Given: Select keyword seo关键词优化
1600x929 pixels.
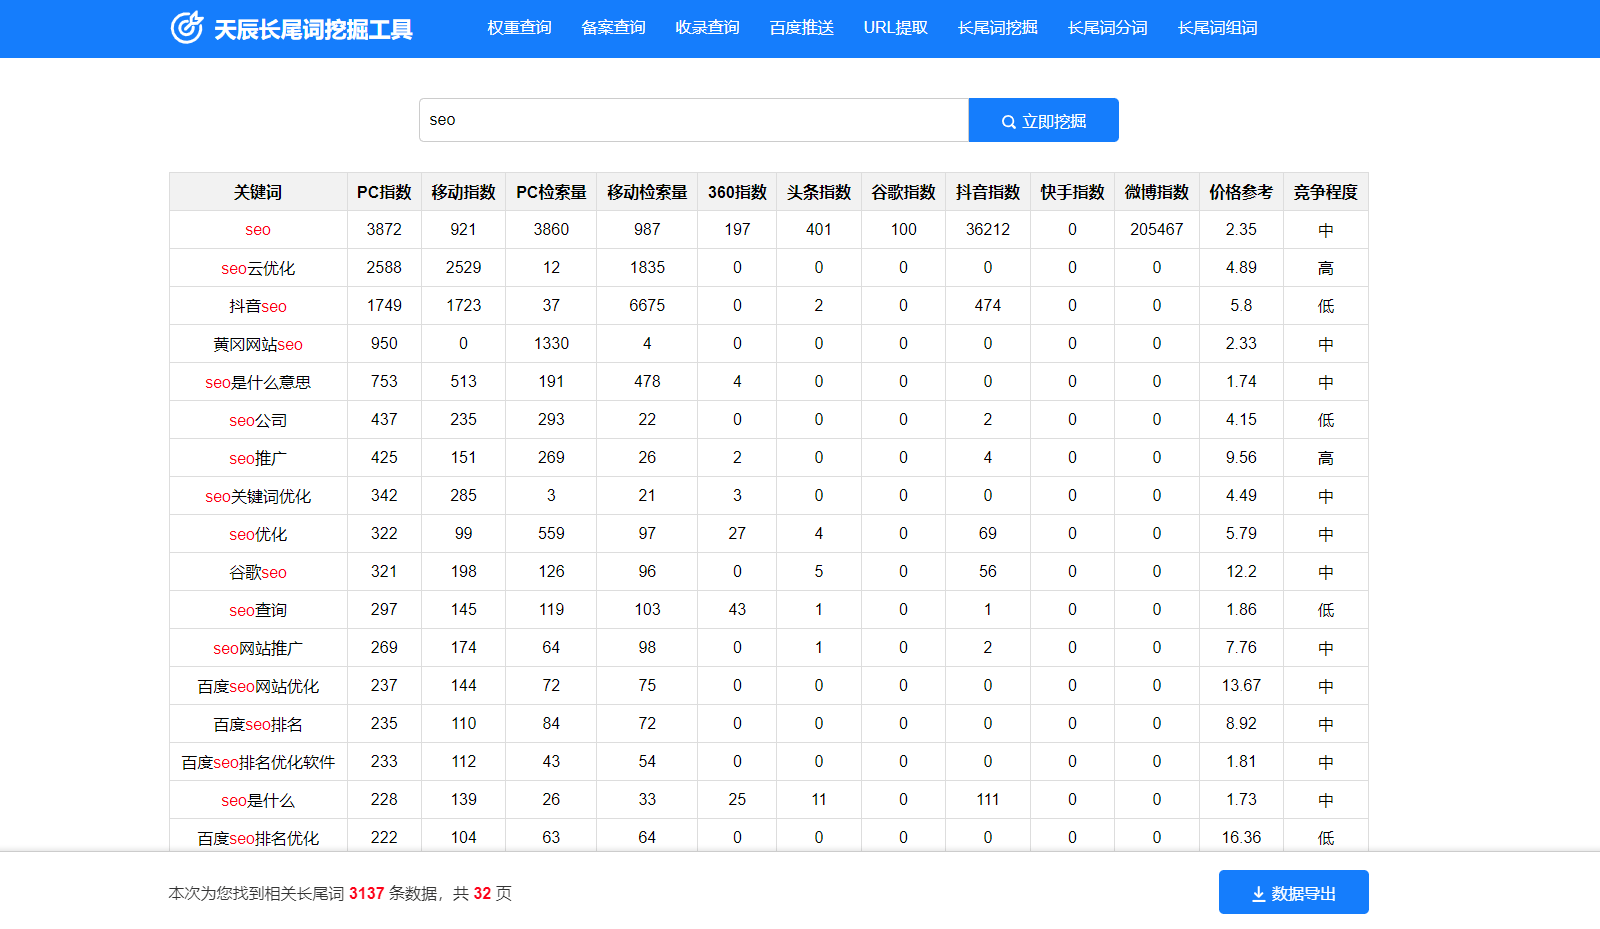Looking at the screenshot, I should (x=258, y=496).
